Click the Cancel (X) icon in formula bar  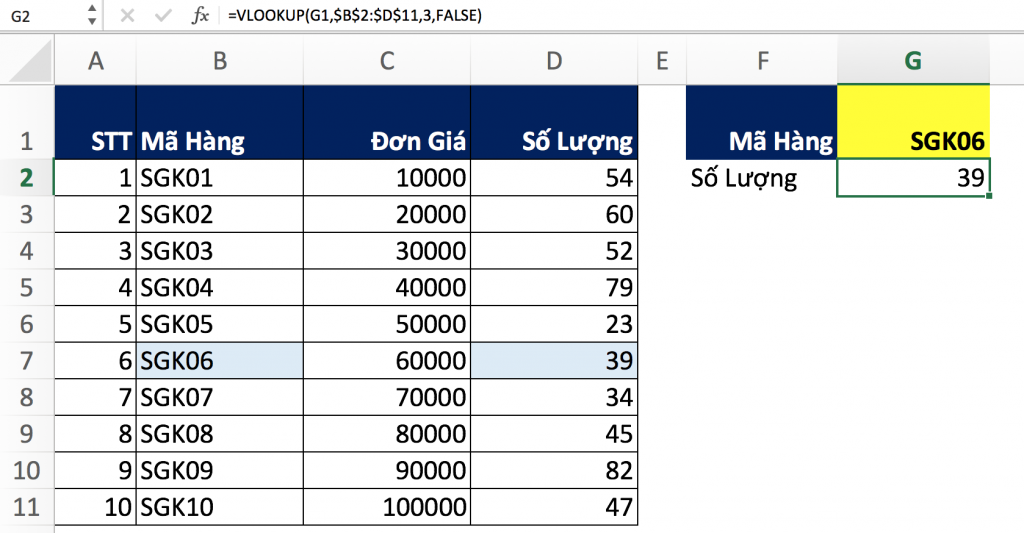pyautogui.click(x=127, y=15)
